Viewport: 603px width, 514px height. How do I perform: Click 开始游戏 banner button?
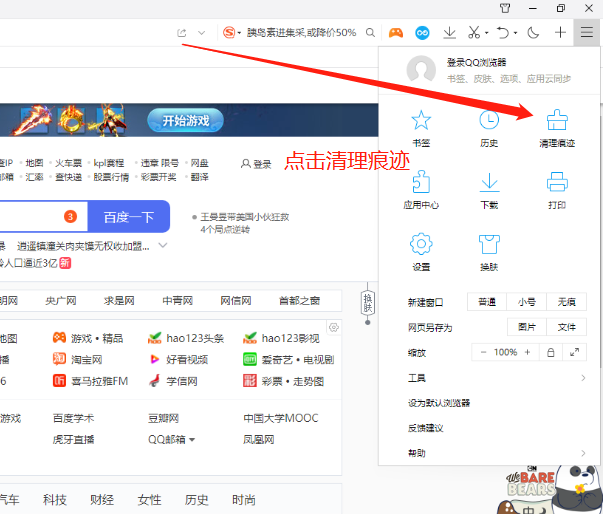coord(185,120)
